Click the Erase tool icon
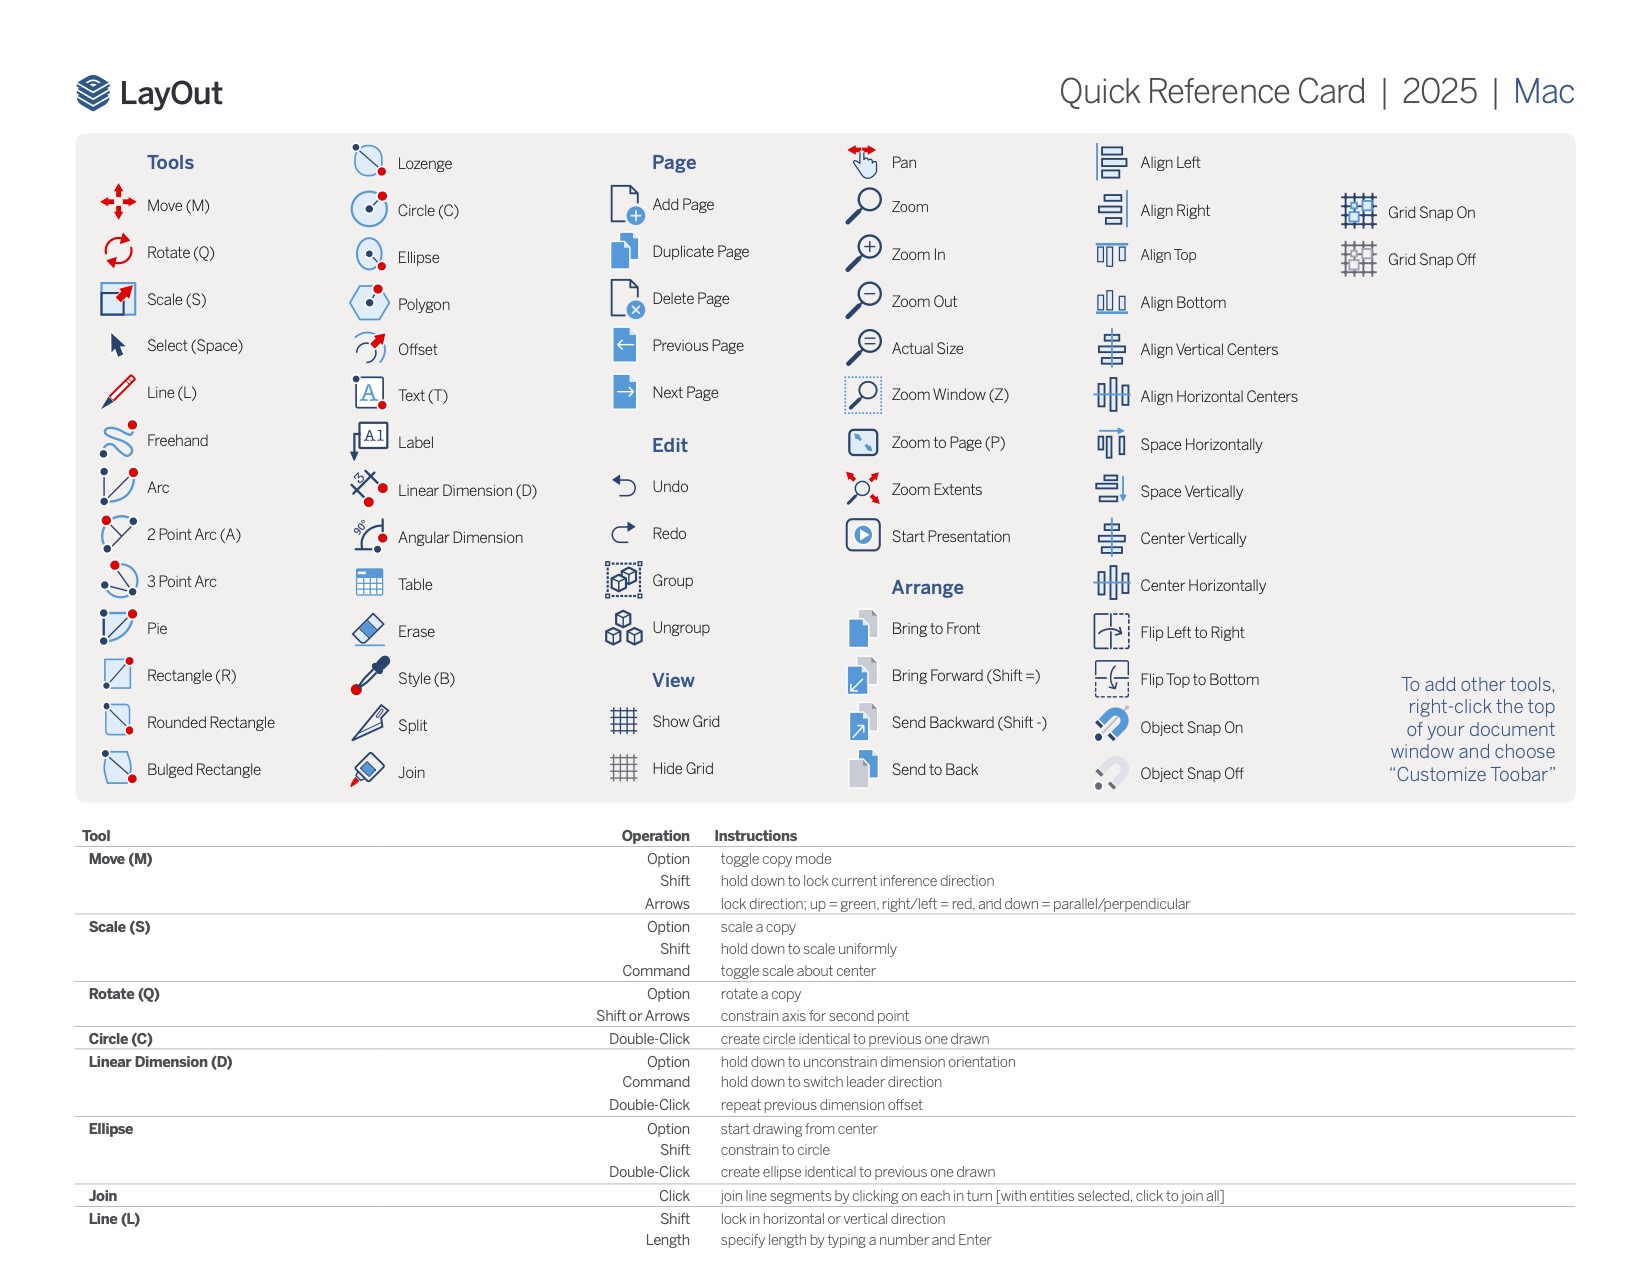This screenshot has width=1650, height=1275. pos(369,630)
